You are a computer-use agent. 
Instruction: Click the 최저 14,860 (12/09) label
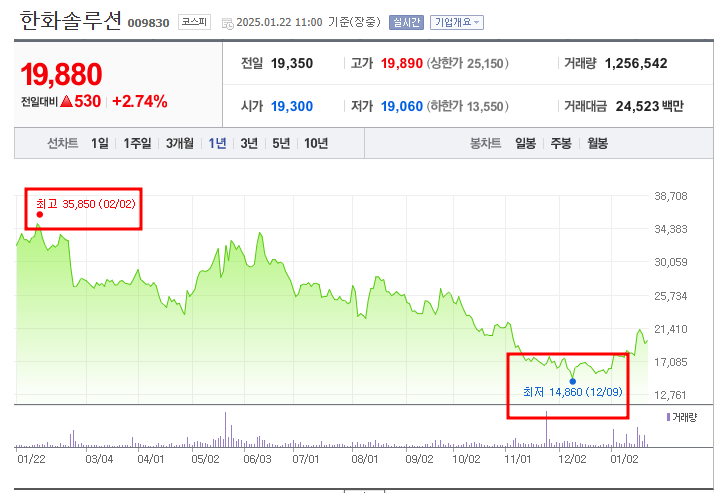click(x=572, y=392)
